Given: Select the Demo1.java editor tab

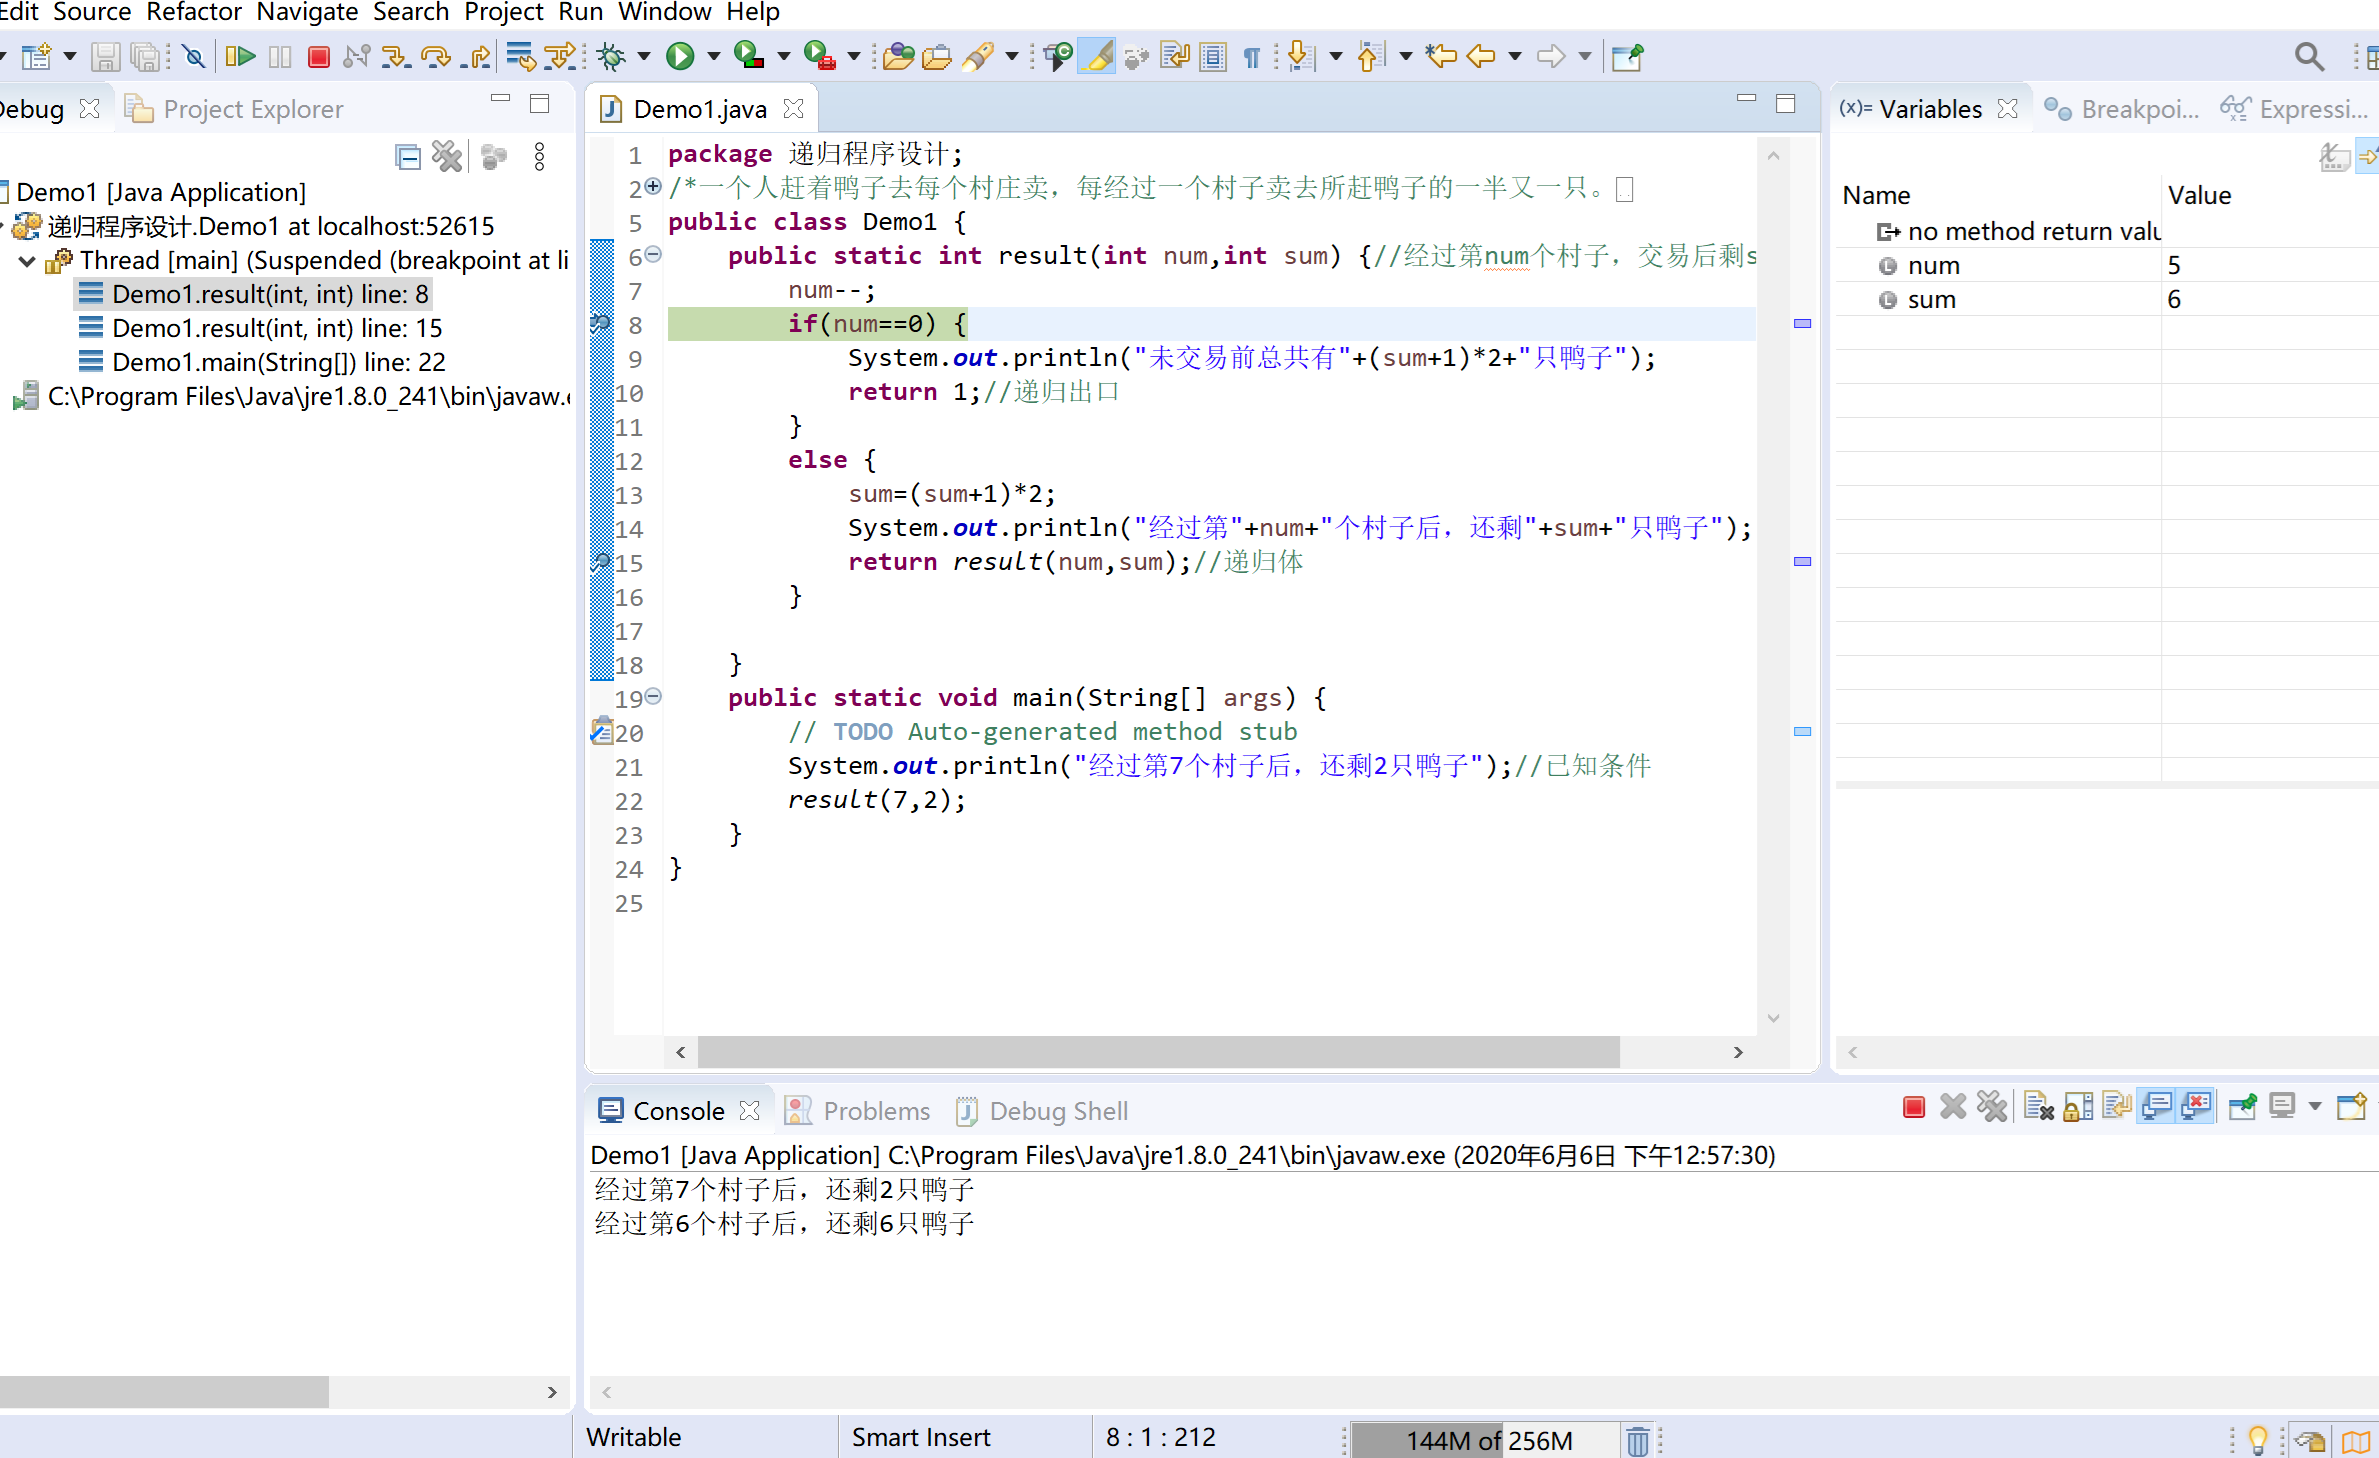Looking at the screenshot, I should (x=699, y=109).
